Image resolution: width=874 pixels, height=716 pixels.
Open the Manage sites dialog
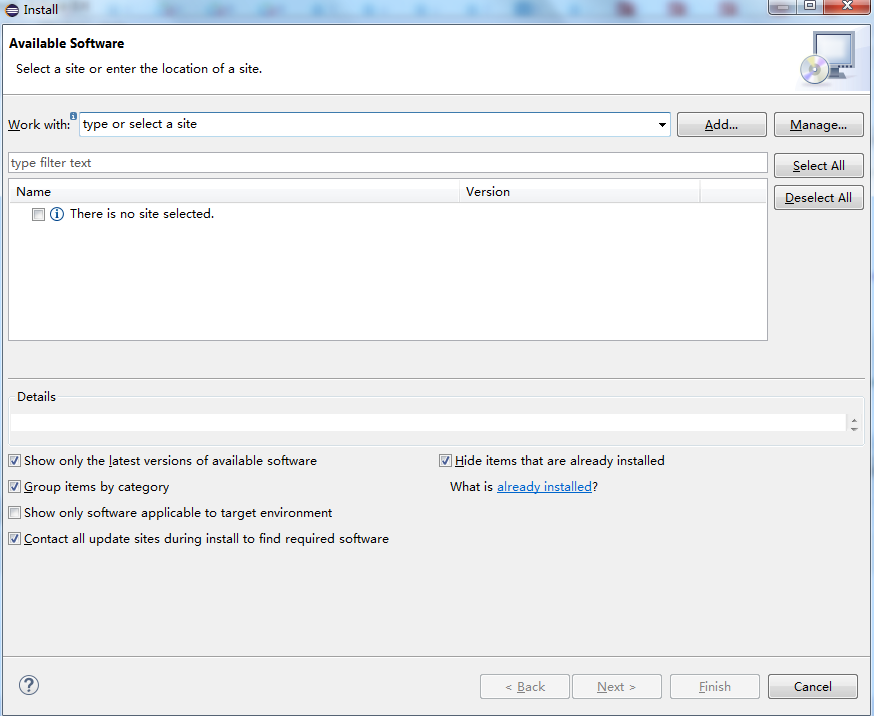click(x=818, y=124)
